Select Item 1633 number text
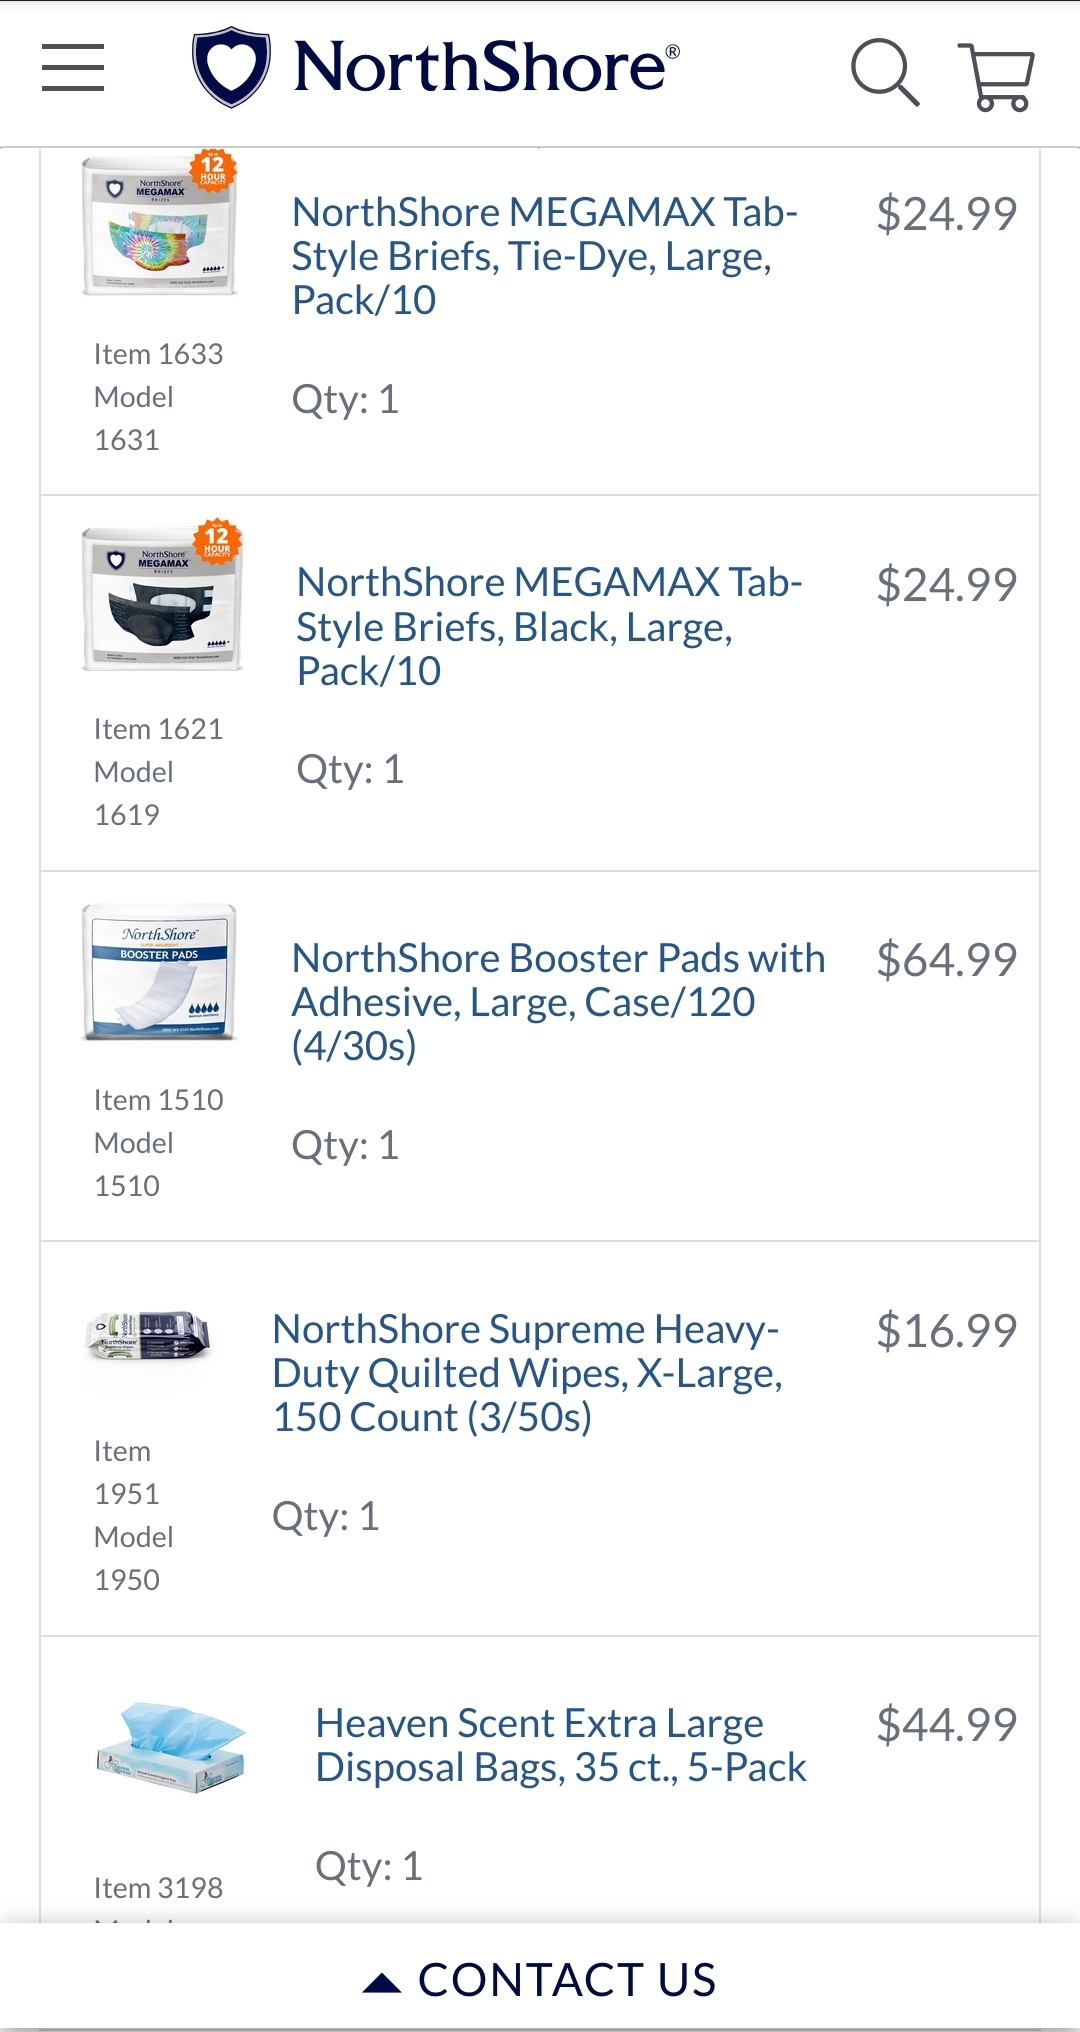 (x=158, y=354)
